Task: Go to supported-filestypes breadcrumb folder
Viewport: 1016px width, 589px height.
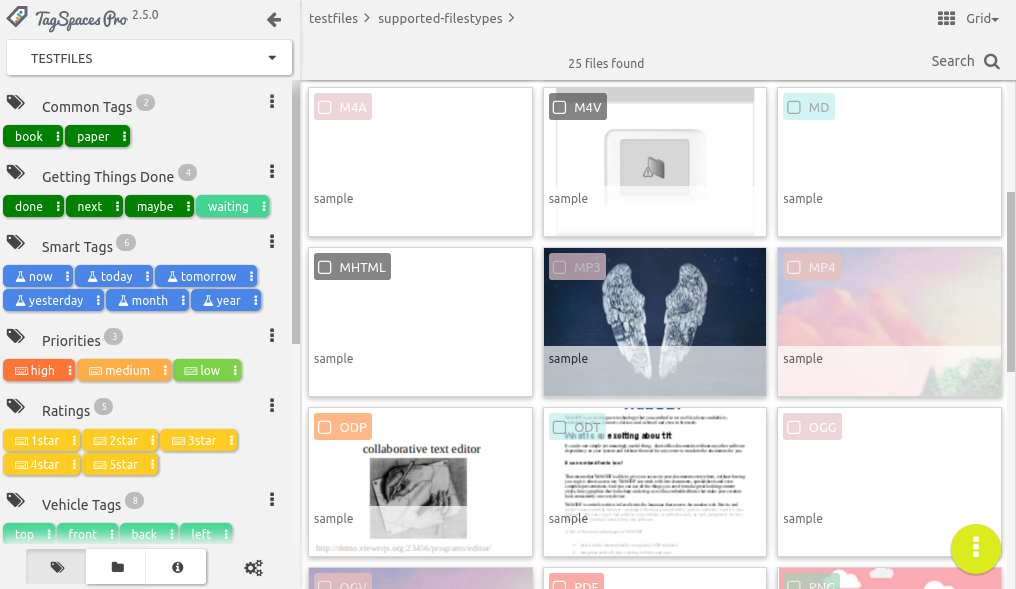Action: pyautogui.click(x=440, y=18)
